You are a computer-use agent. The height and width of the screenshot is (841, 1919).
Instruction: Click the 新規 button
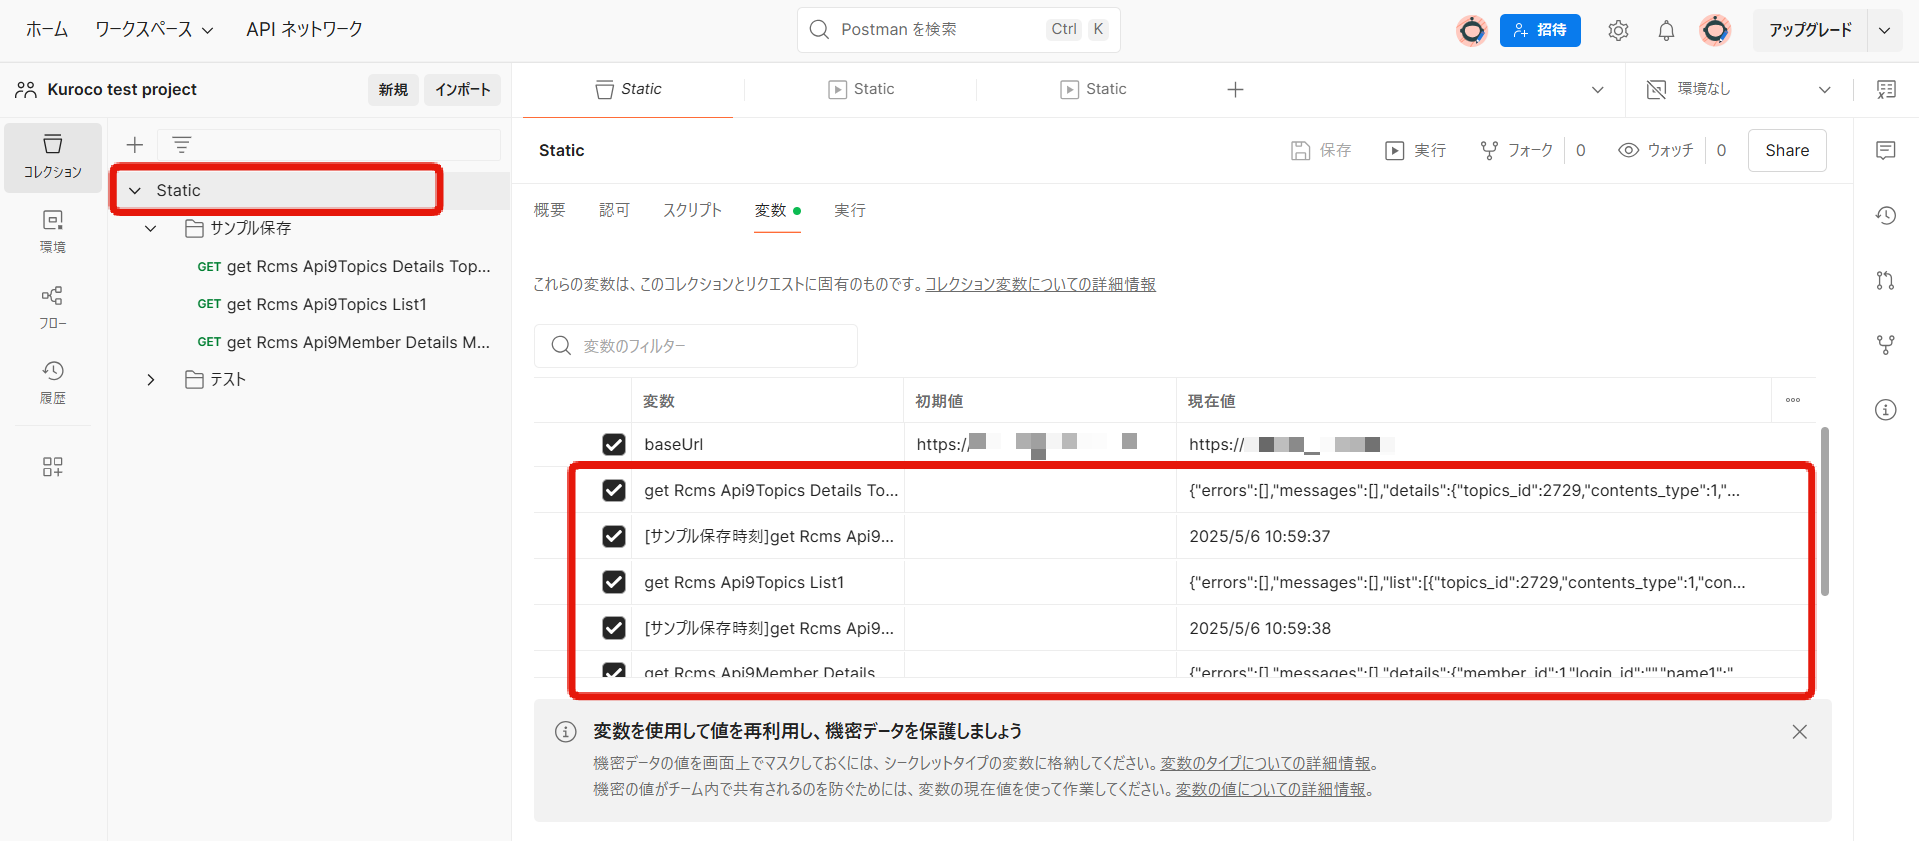click(393, 90)
